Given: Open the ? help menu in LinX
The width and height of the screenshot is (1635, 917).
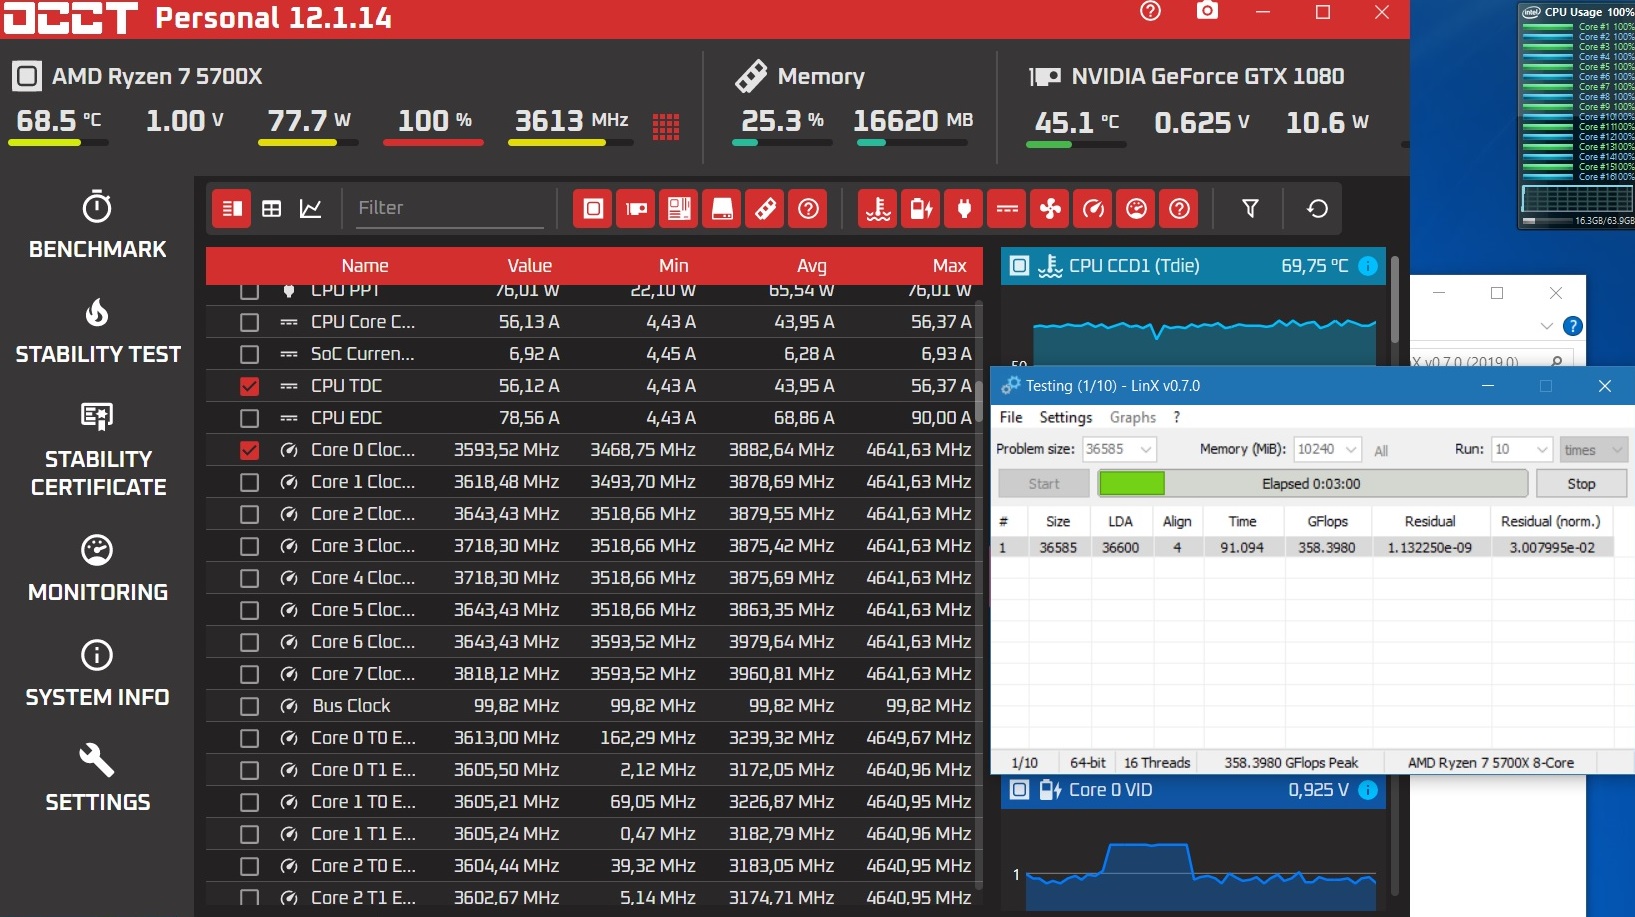Looking at the screenshot, I should (1177, 418).
